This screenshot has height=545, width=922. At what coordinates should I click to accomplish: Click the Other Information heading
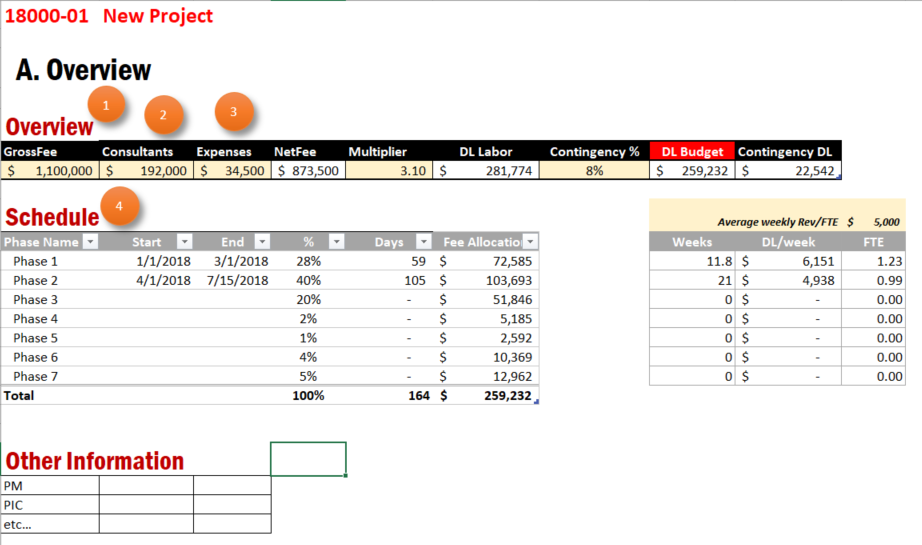(95, 461)
